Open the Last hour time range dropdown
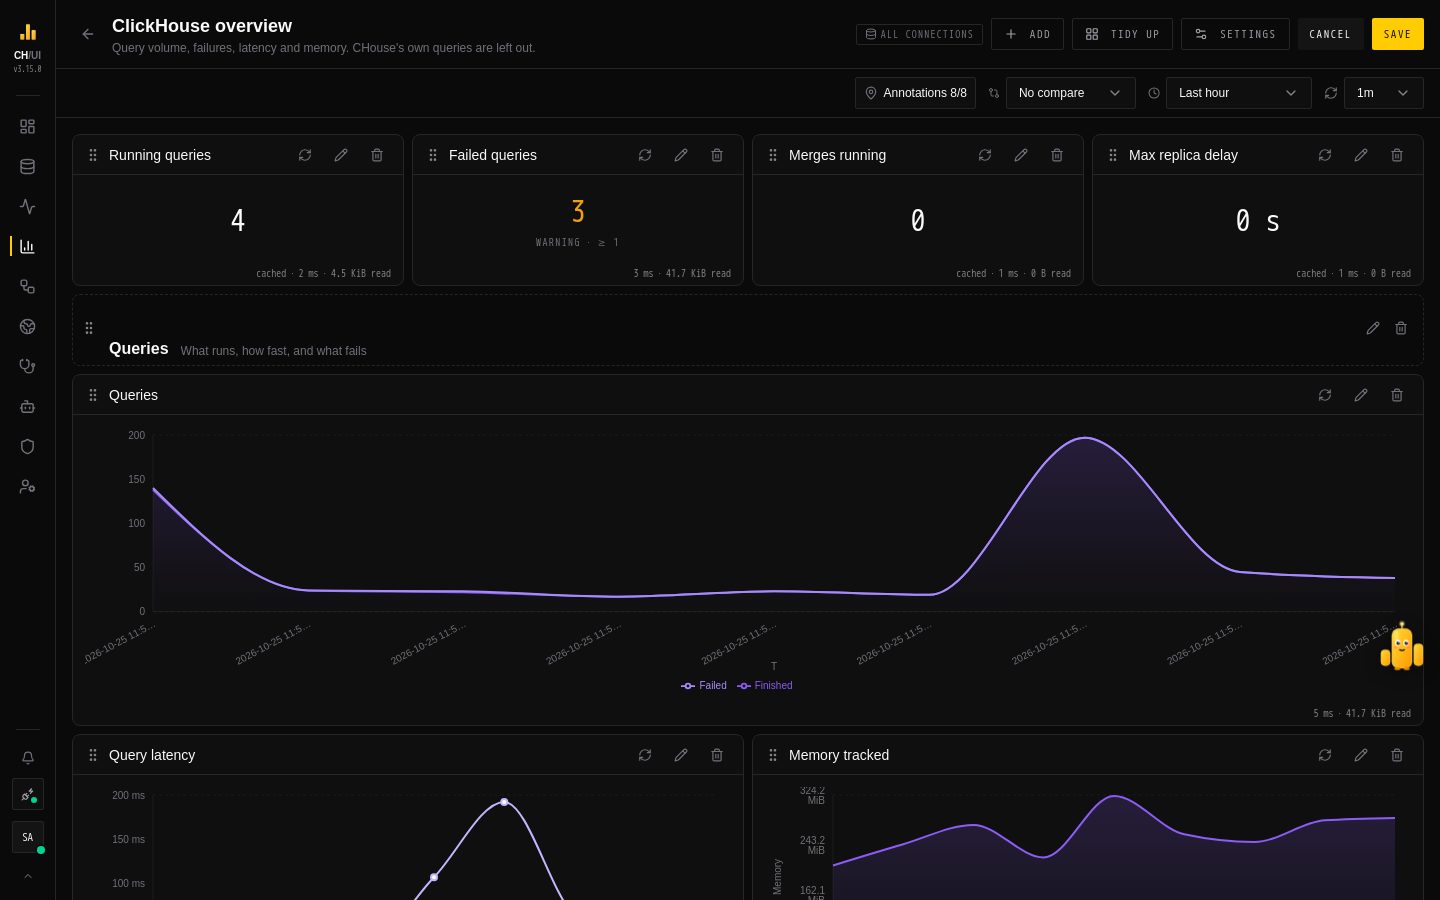 pos(1238,93)
